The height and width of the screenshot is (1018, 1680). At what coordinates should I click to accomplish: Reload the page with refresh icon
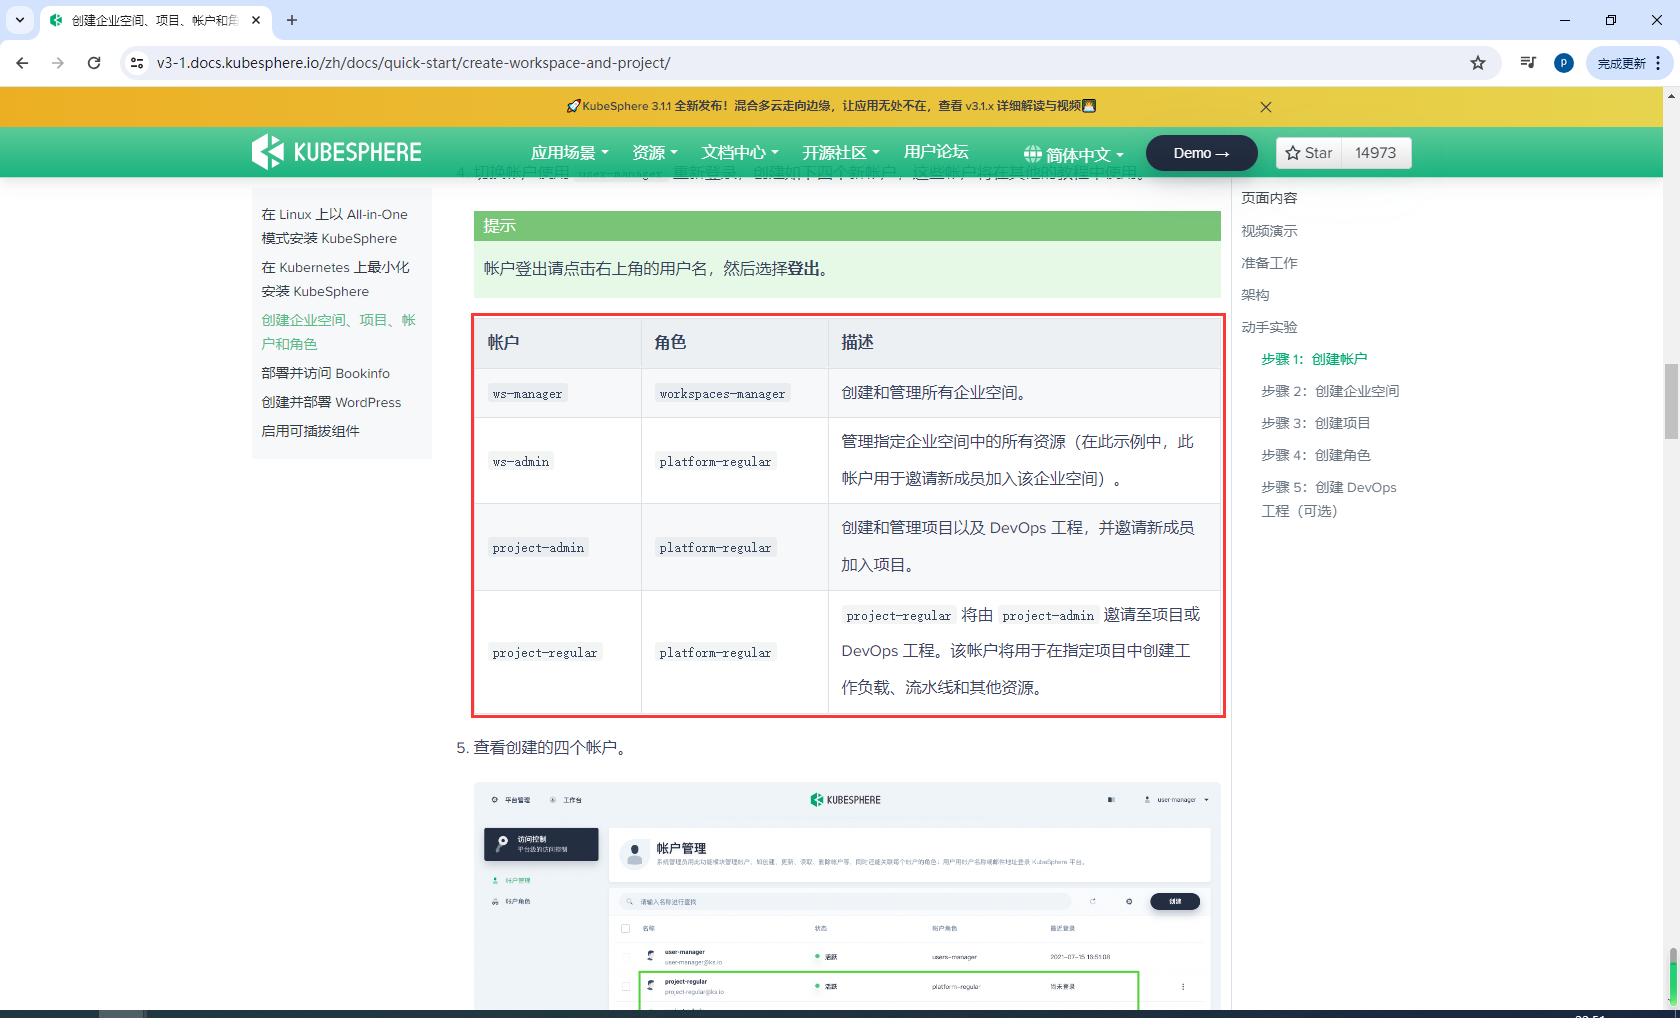coord(94,63)
